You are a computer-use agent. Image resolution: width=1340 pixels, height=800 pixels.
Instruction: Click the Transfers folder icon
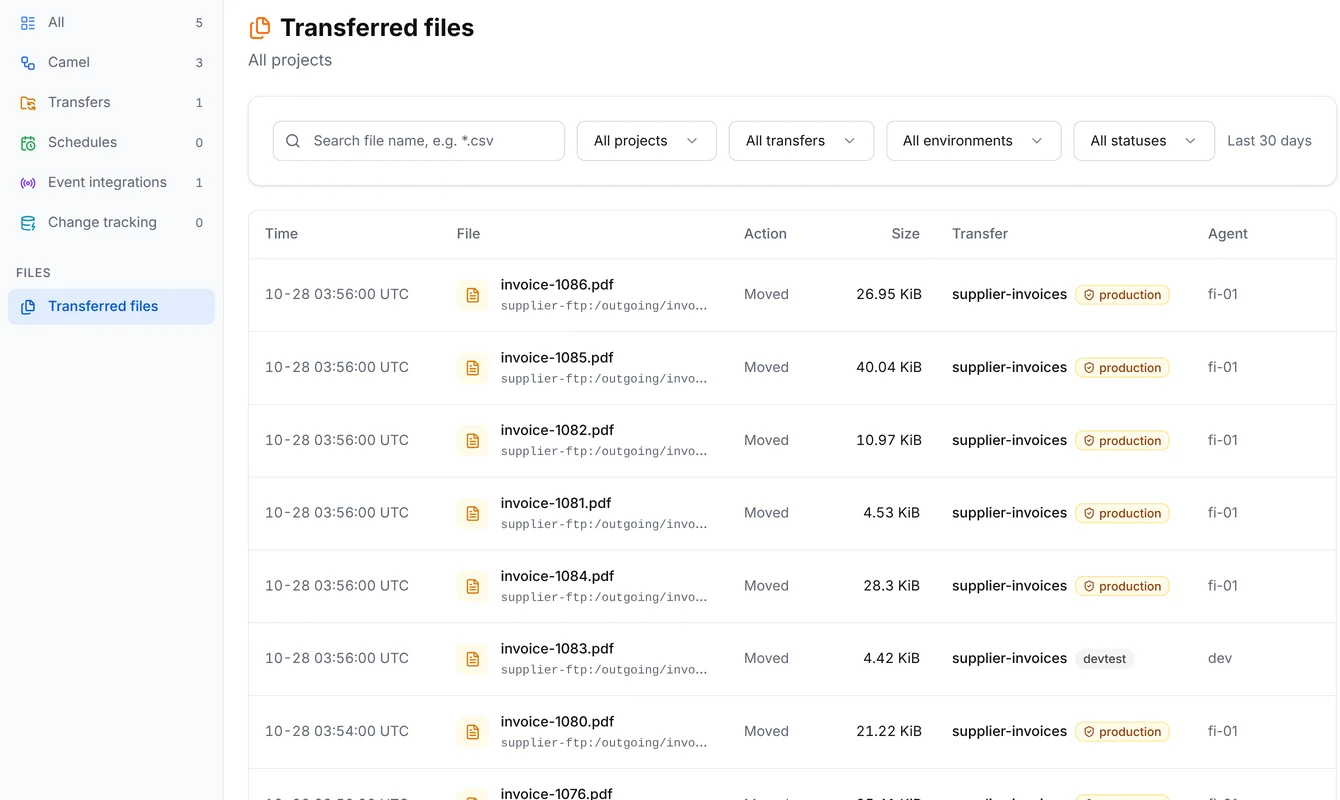point(28,102)
